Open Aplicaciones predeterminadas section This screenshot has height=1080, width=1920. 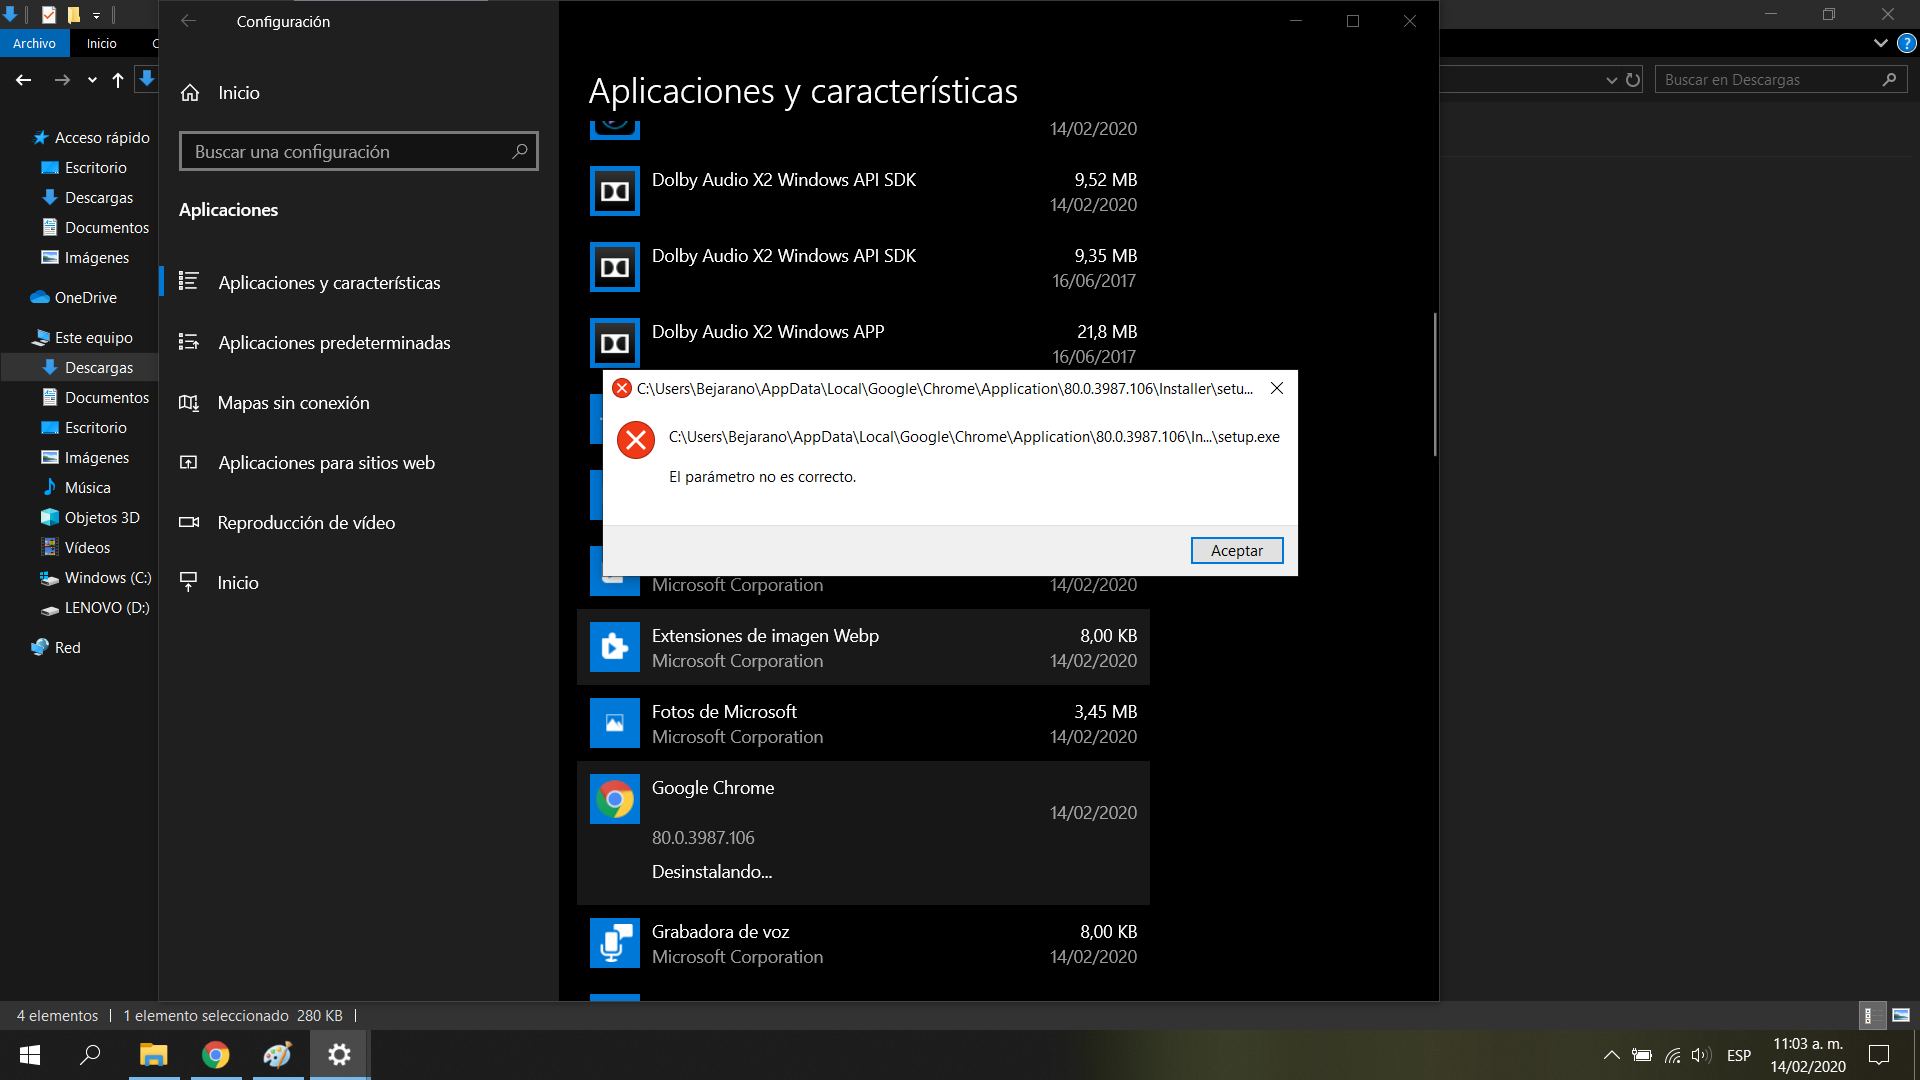tap(334, 343)
